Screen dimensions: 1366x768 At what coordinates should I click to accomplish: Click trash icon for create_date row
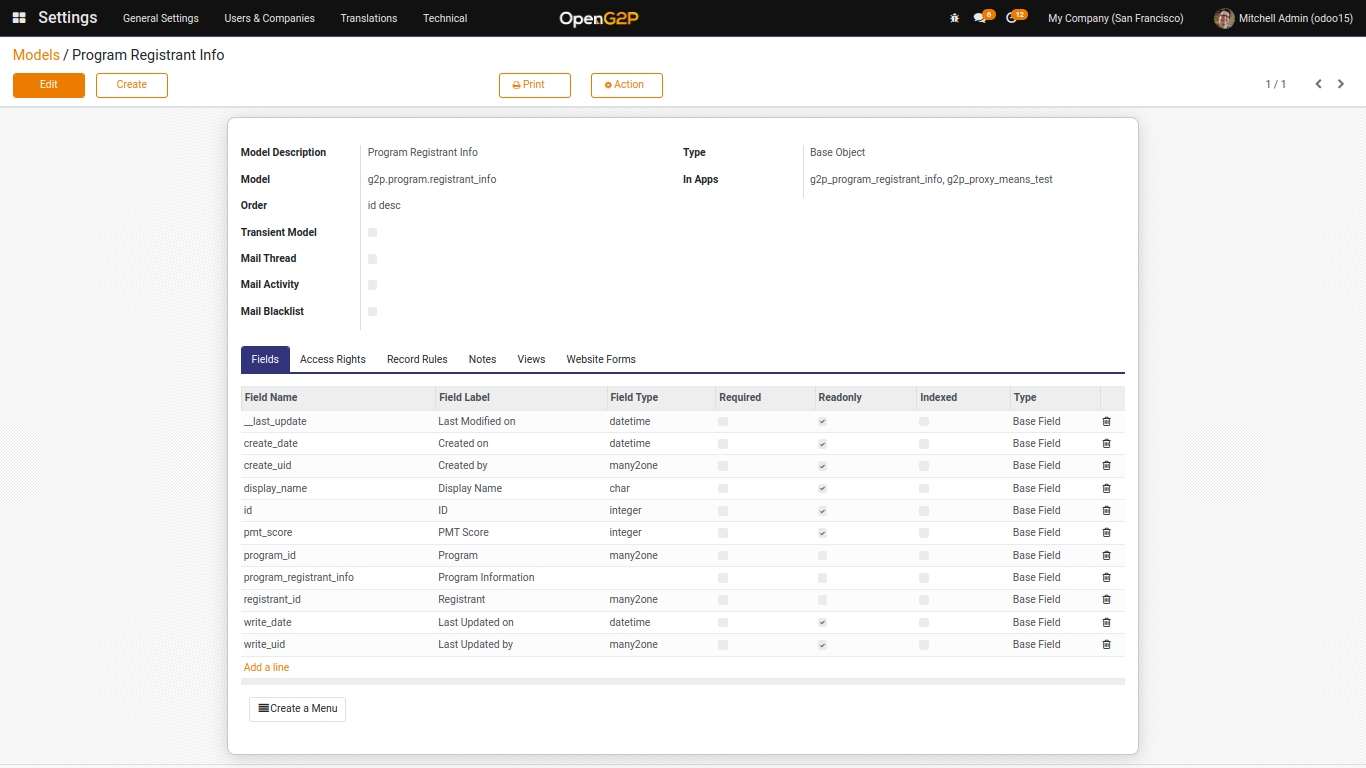[1106, 444]
